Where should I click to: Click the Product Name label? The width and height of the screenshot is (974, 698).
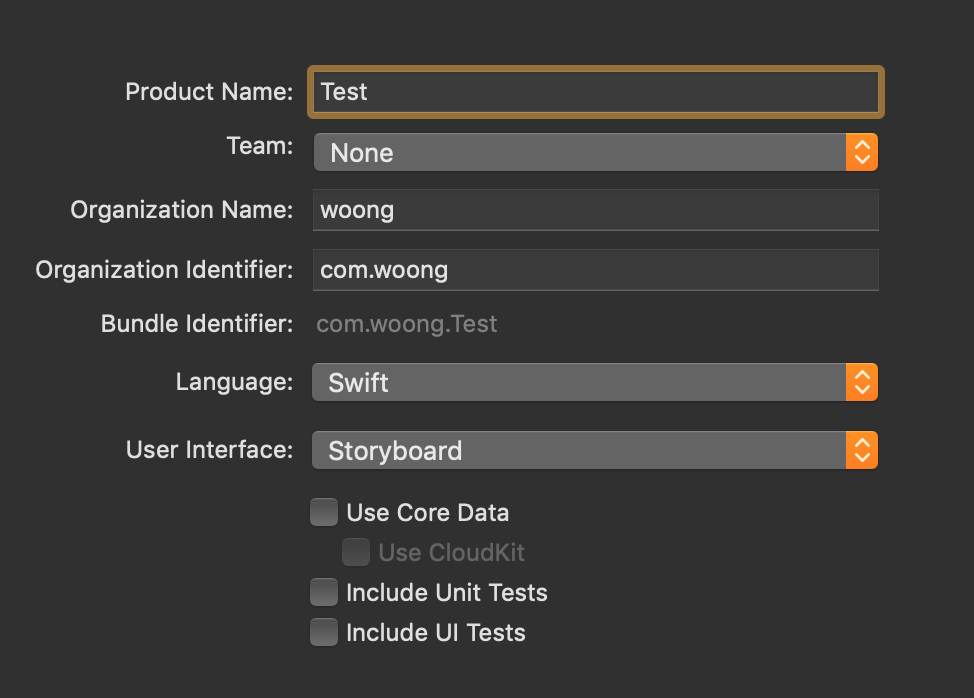click(x=209, y=92)
